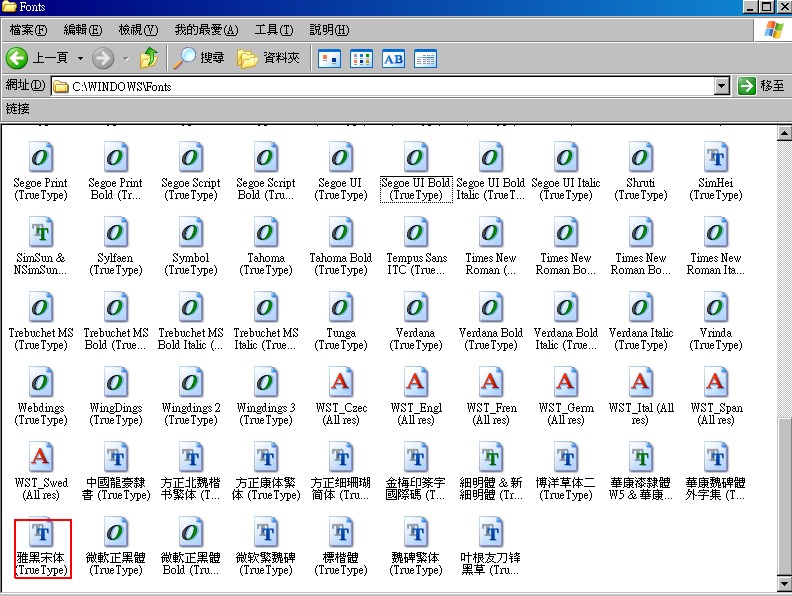Open the Back button history dropdown
Image resolution: width=792 pixels, height=596 pixels.
(80, 59)
